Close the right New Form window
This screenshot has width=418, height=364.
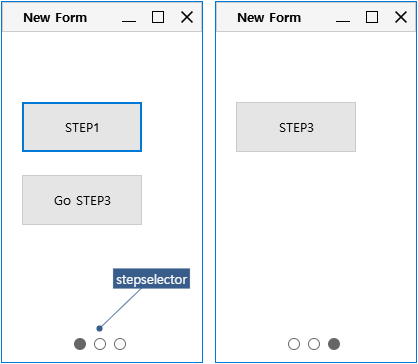click(401, 17)
